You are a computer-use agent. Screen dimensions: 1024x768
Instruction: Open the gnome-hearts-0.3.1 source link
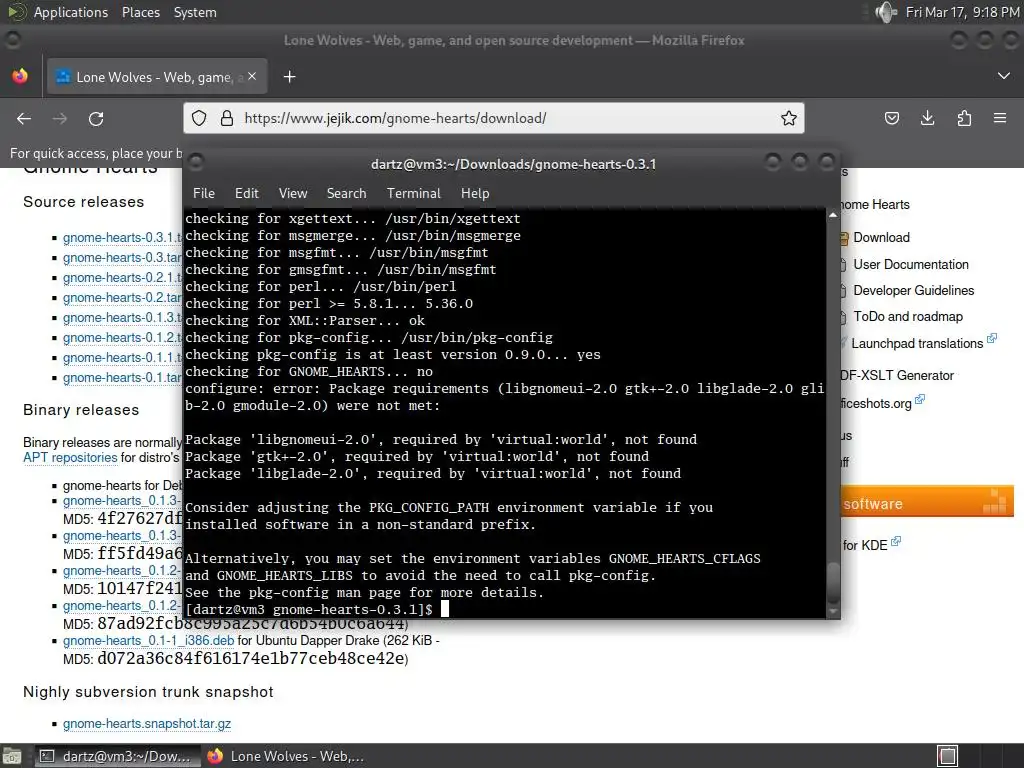122,238
